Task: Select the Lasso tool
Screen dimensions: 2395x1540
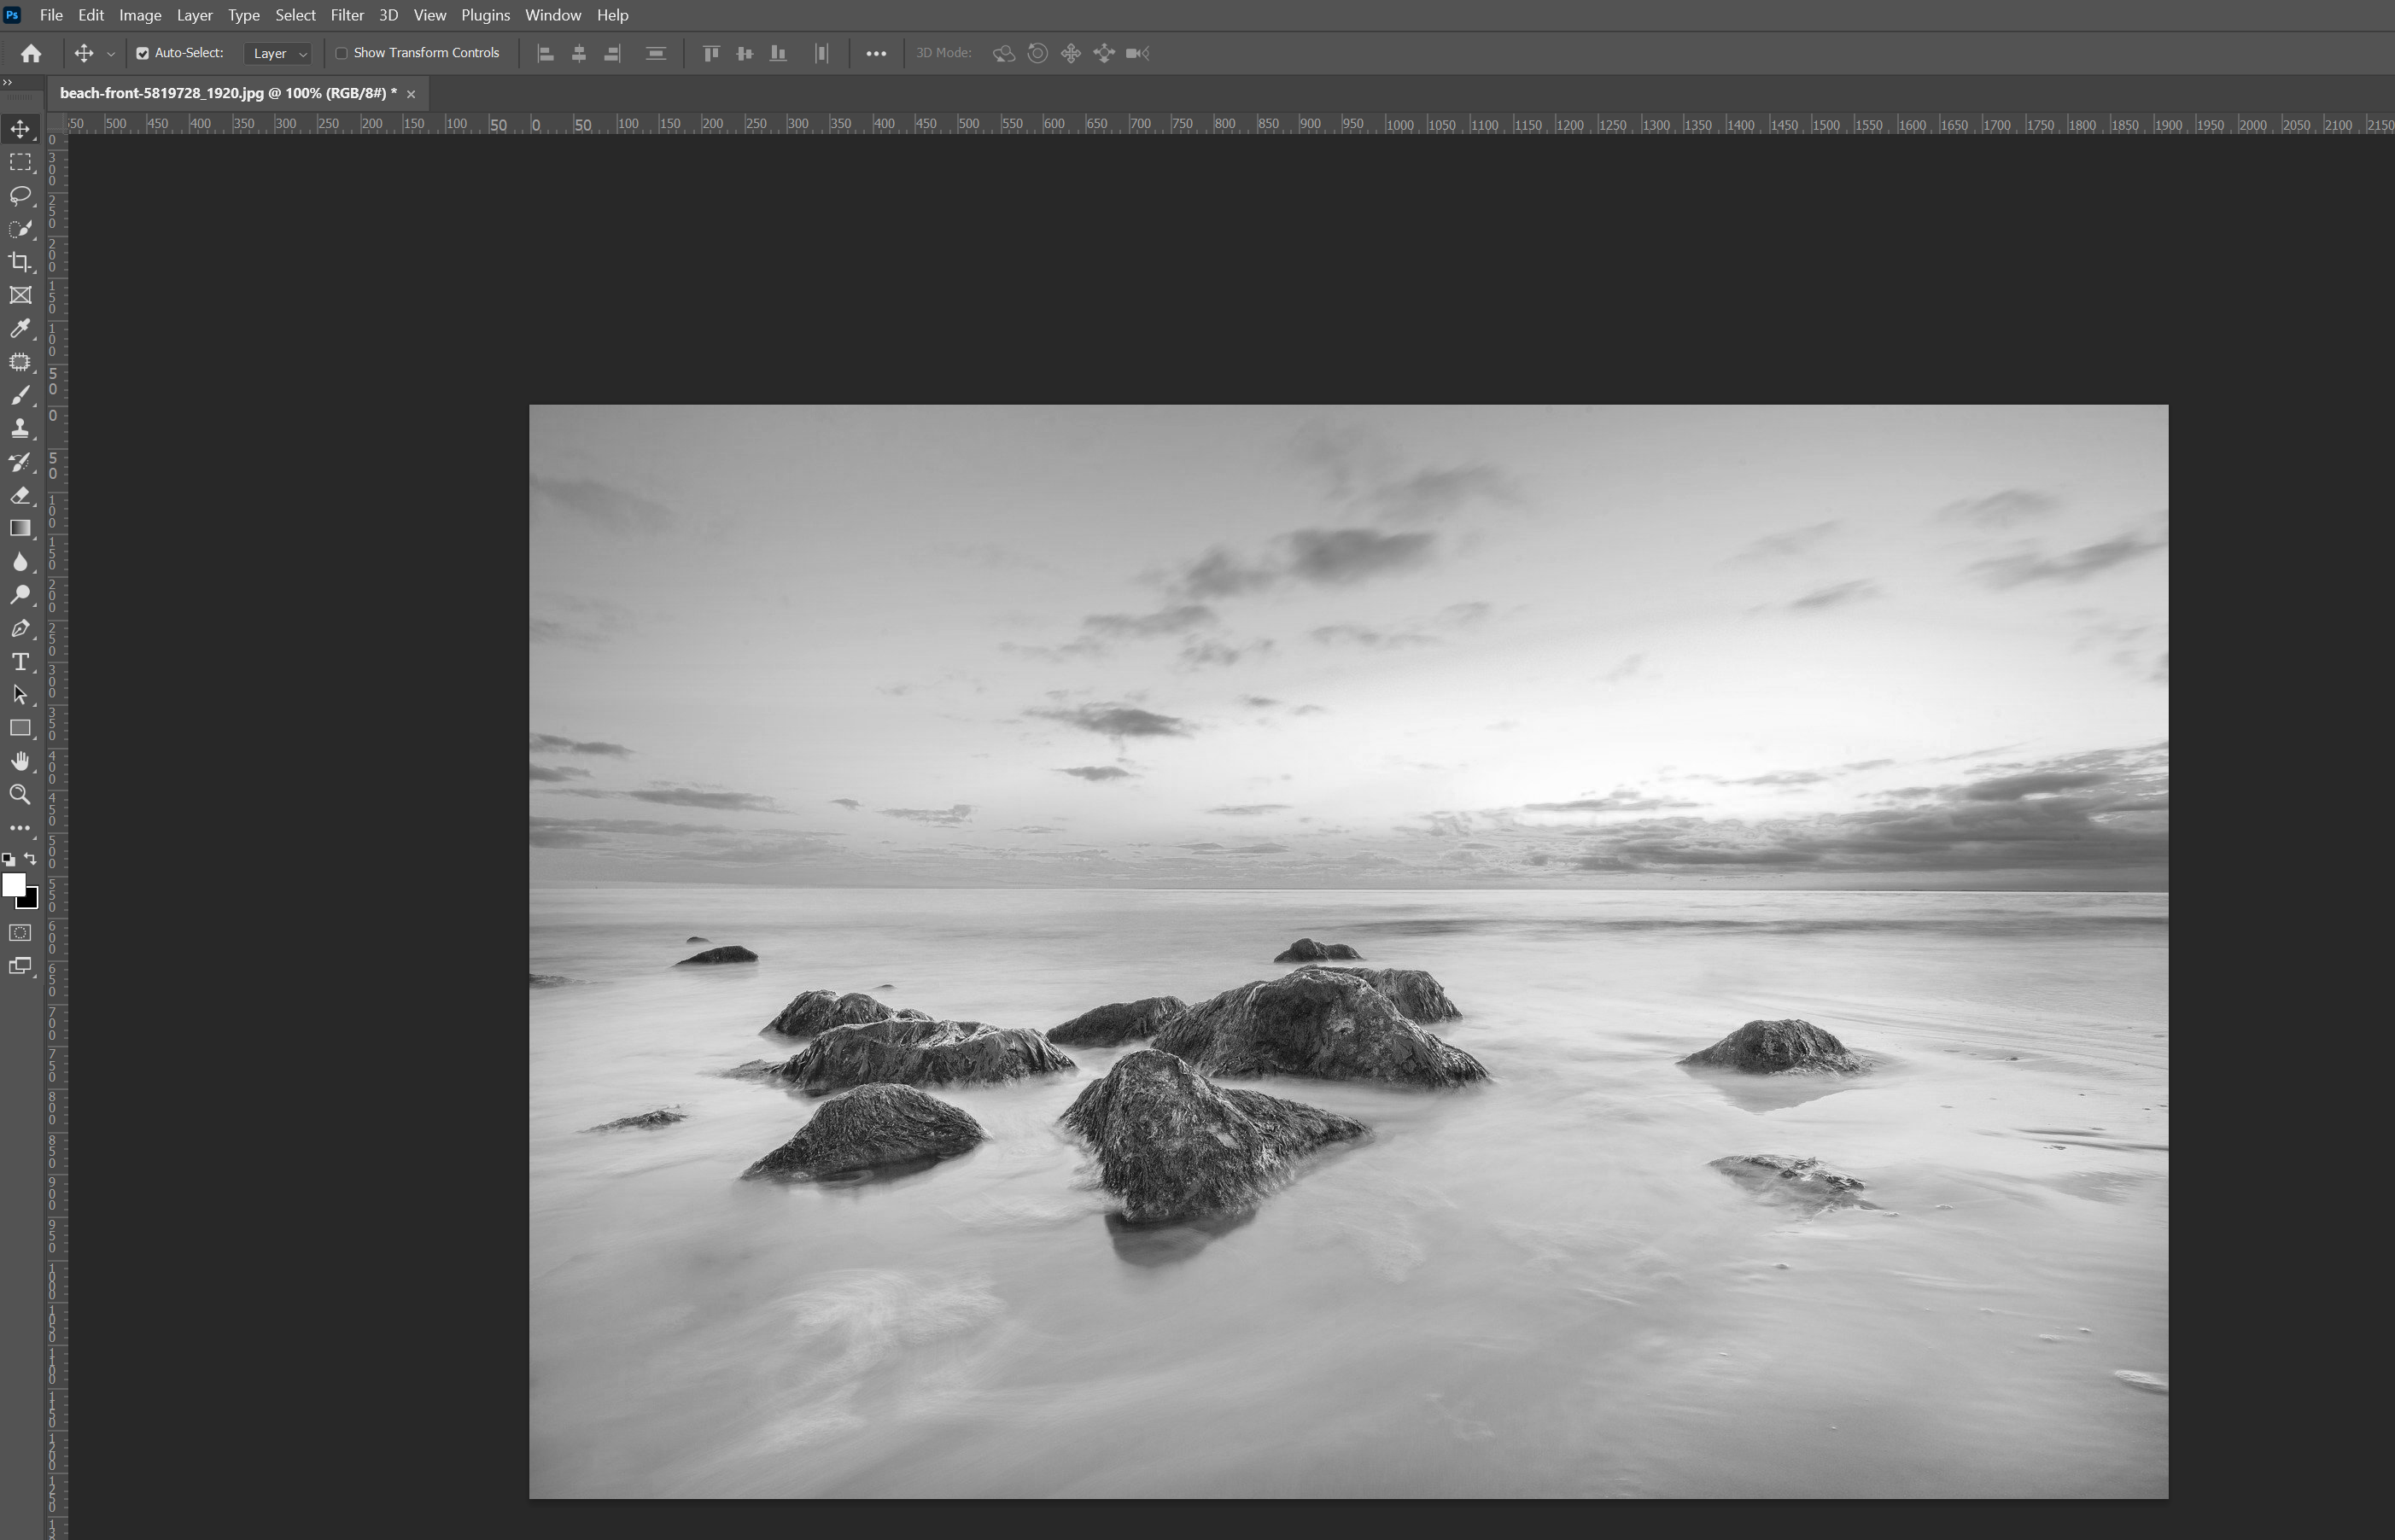Action: [20, 195]
